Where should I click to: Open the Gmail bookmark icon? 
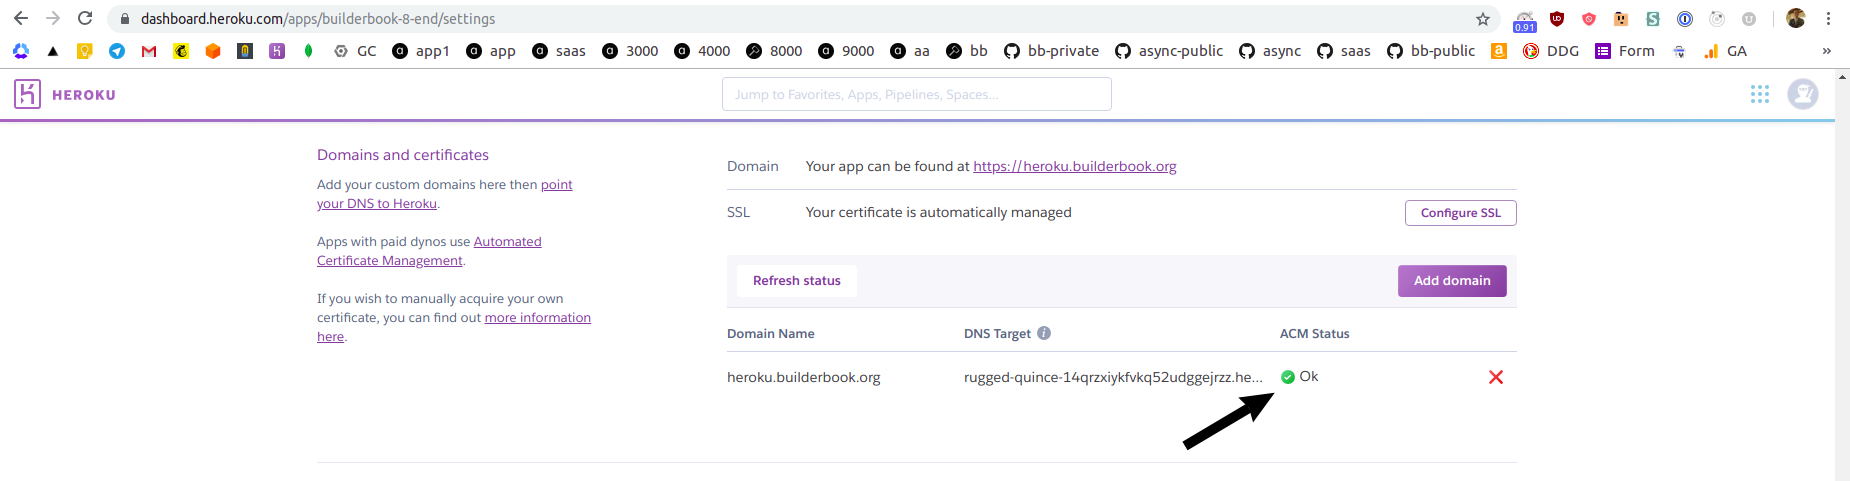tap(149, 51)
